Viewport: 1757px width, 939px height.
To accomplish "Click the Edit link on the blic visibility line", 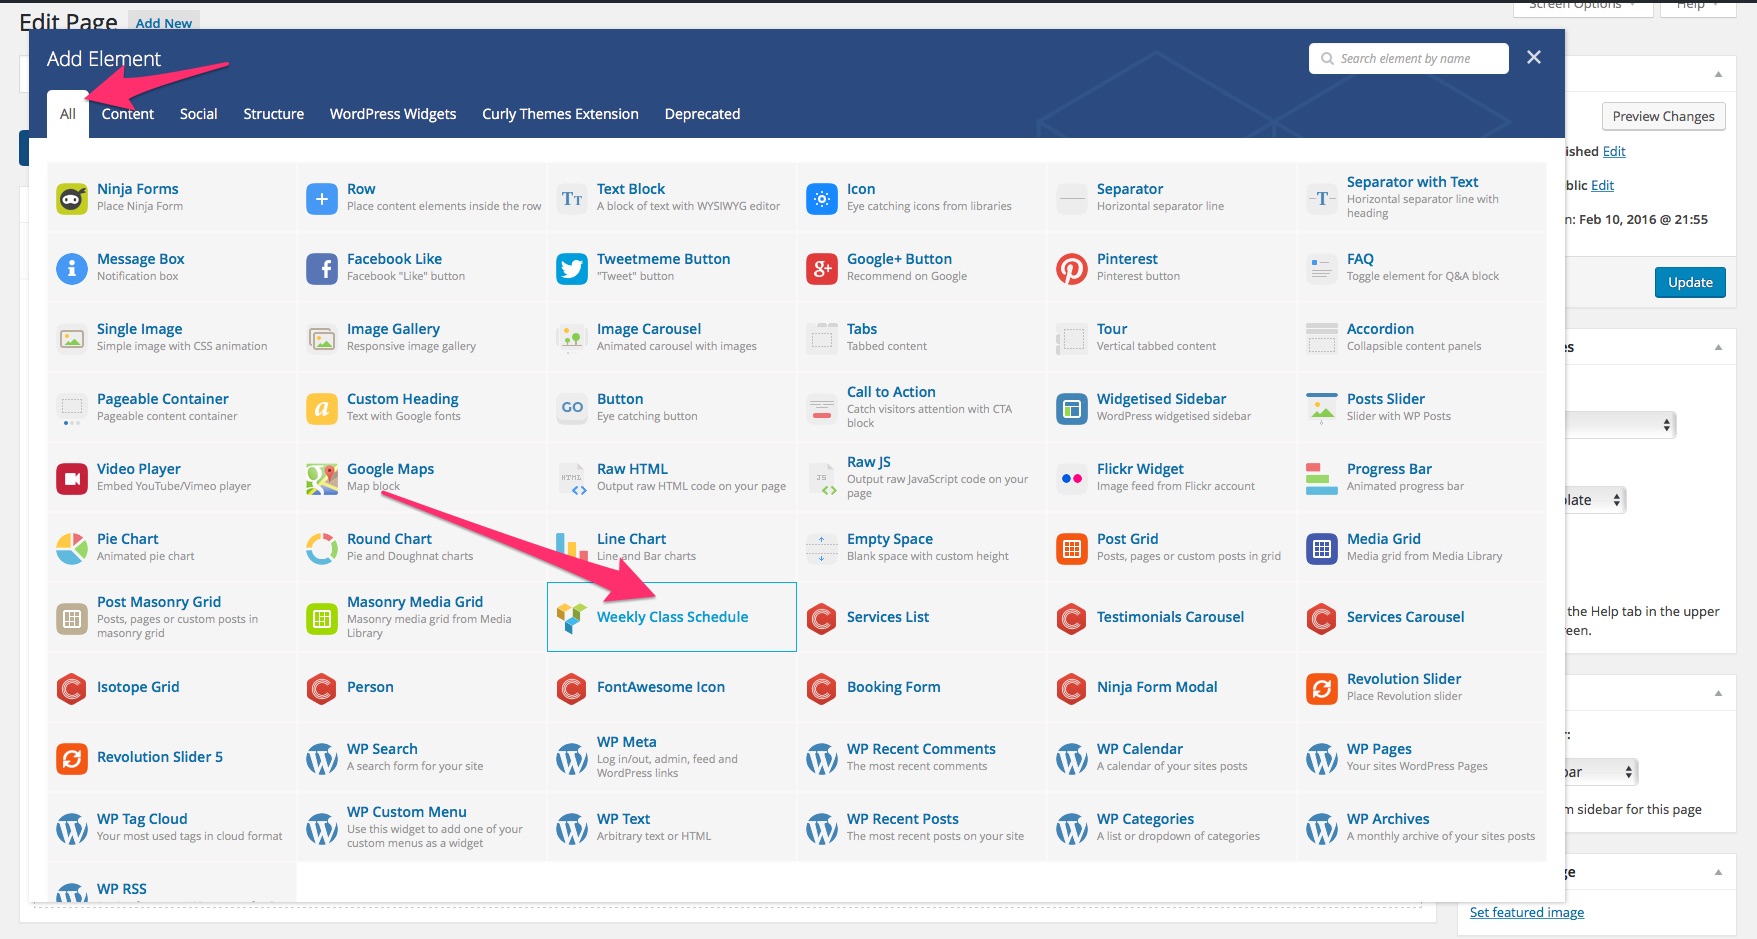I will click(1602, 185).
